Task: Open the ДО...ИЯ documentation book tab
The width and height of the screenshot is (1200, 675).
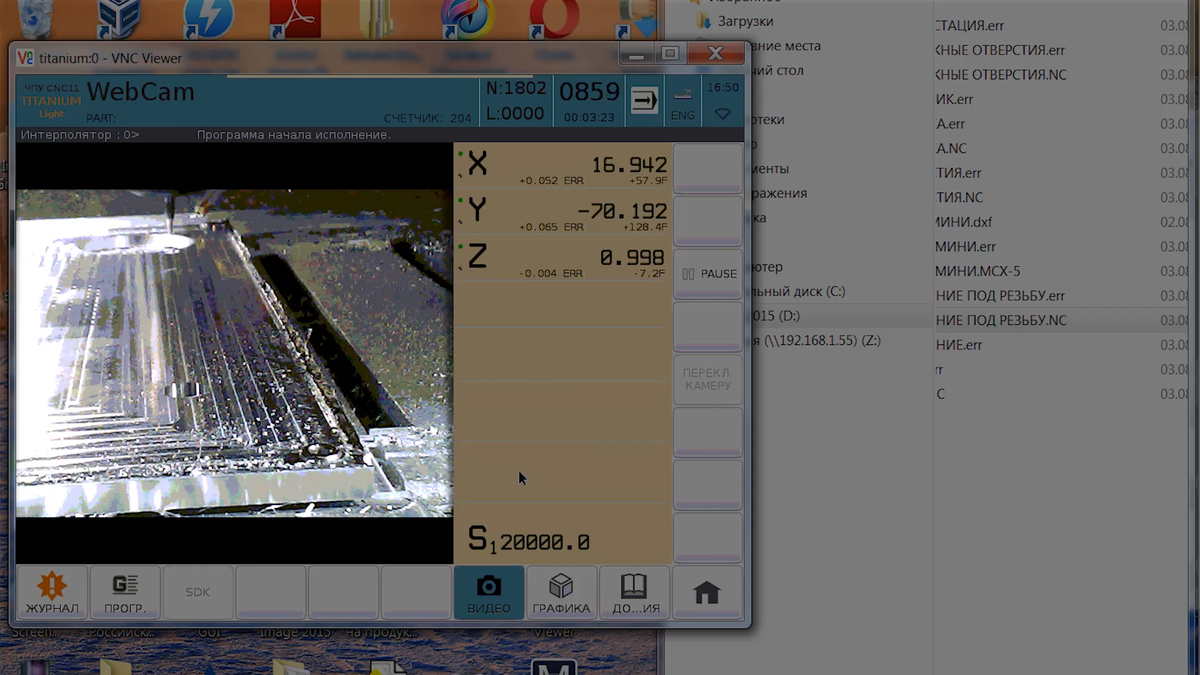Action: tap(634, 593)
